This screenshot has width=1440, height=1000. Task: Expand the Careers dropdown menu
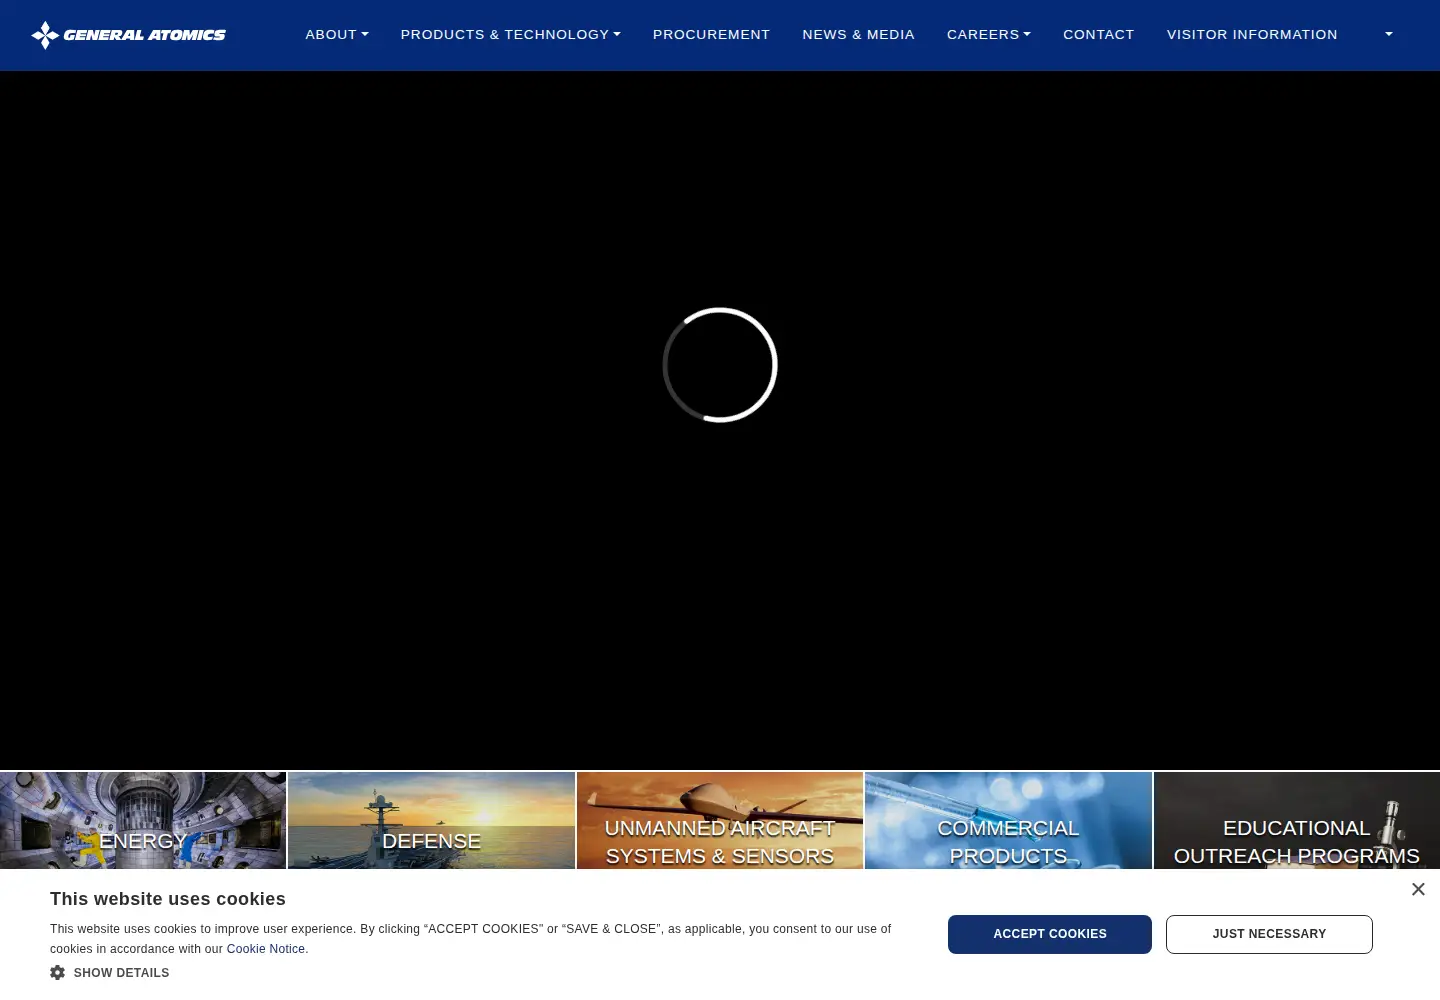(989, 35)
